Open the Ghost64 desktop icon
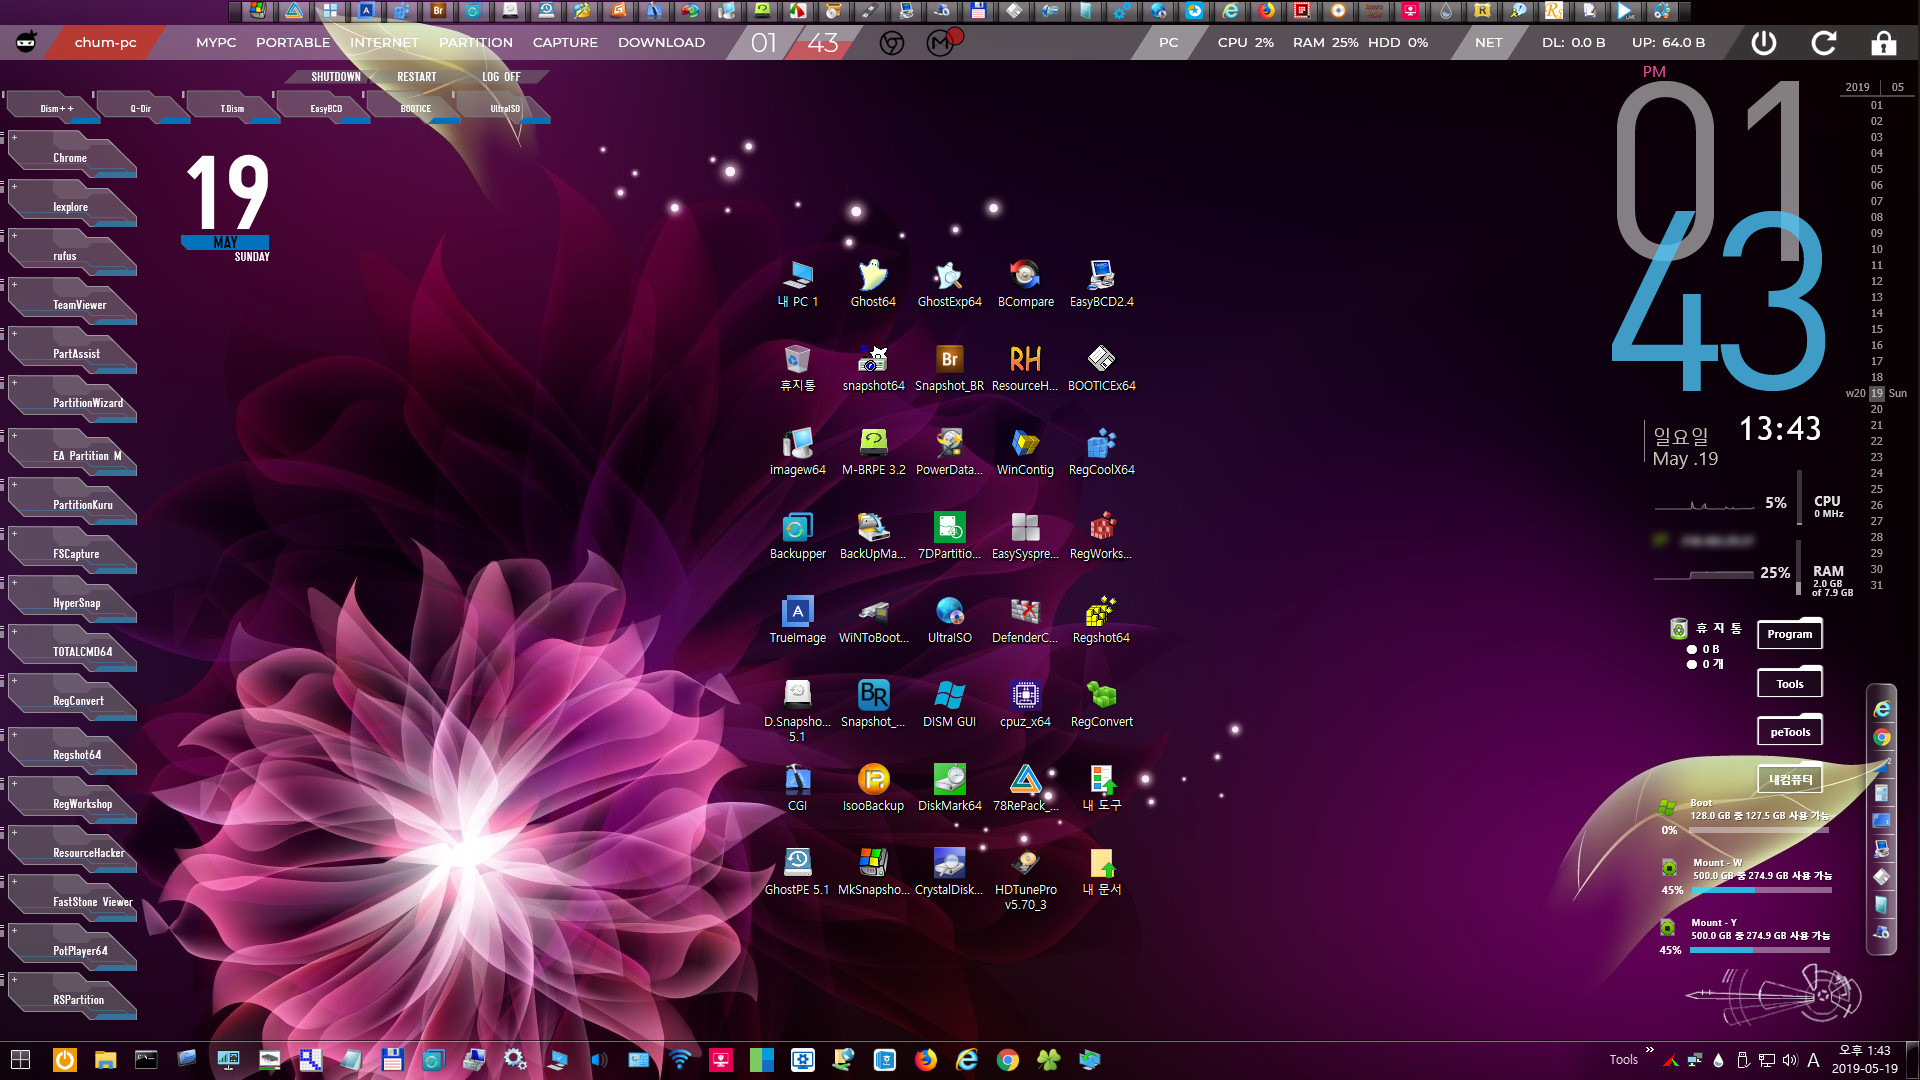1920x1080 pixels. (x=873, y=284)
